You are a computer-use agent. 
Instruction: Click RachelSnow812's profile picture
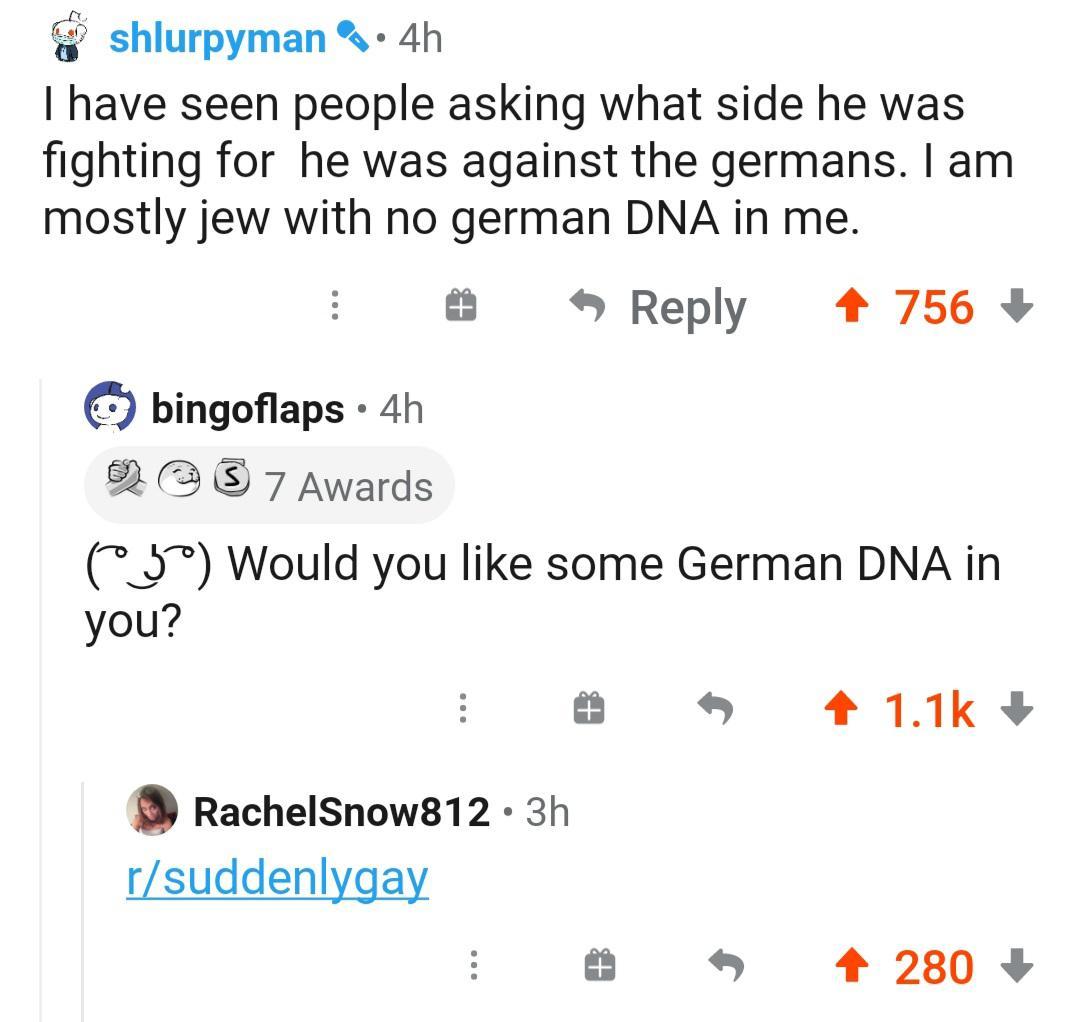[x=152, y=810]
